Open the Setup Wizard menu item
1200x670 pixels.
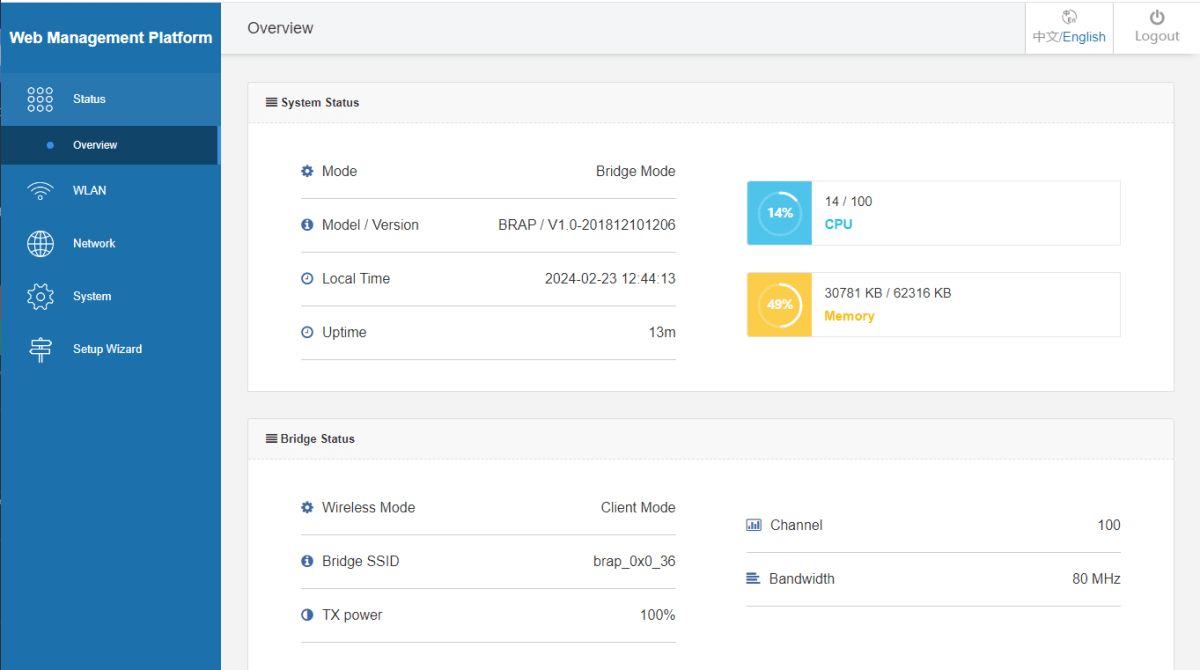(107, 350)
